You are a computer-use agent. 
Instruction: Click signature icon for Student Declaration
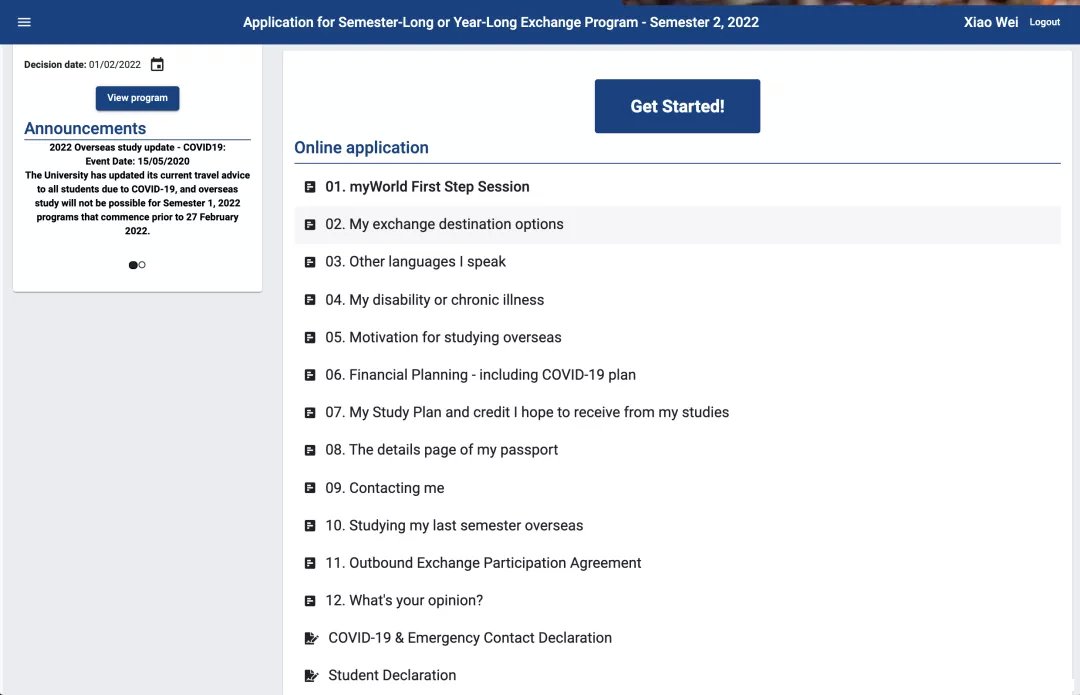tap(311, 676)
